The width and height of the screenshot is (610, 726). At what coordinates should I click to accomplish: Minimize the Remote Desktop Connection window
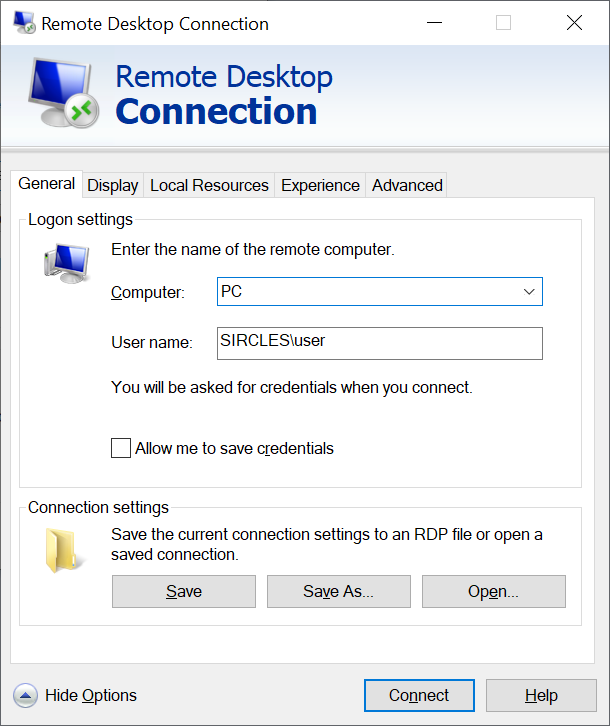tap(434, 23)
